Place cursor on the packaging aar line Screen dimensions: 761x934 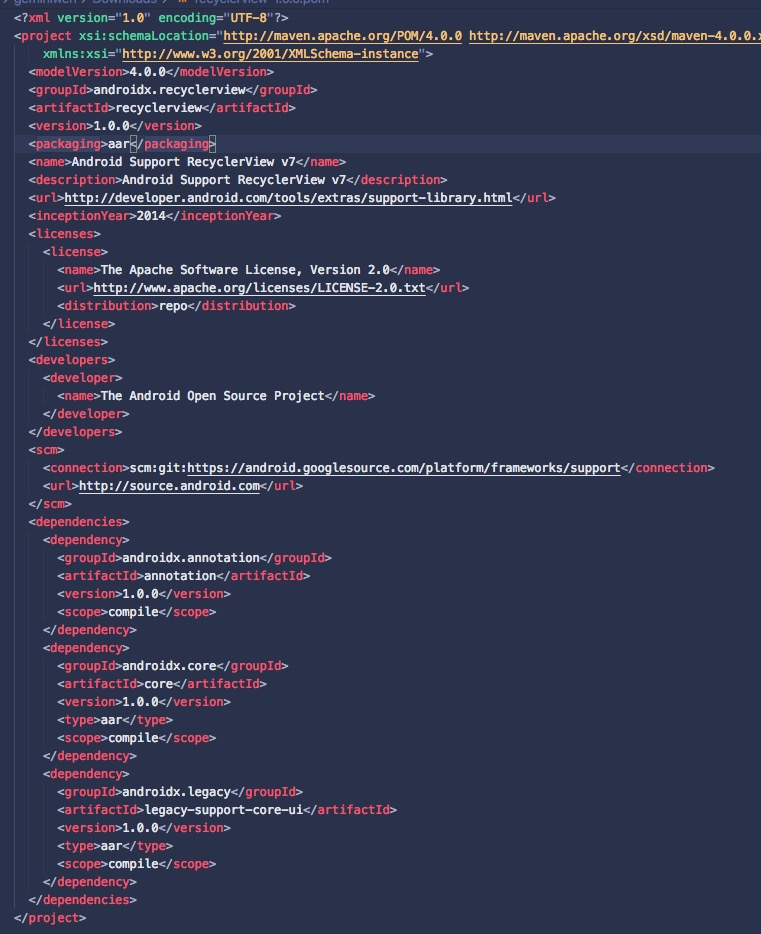(122, 144)
